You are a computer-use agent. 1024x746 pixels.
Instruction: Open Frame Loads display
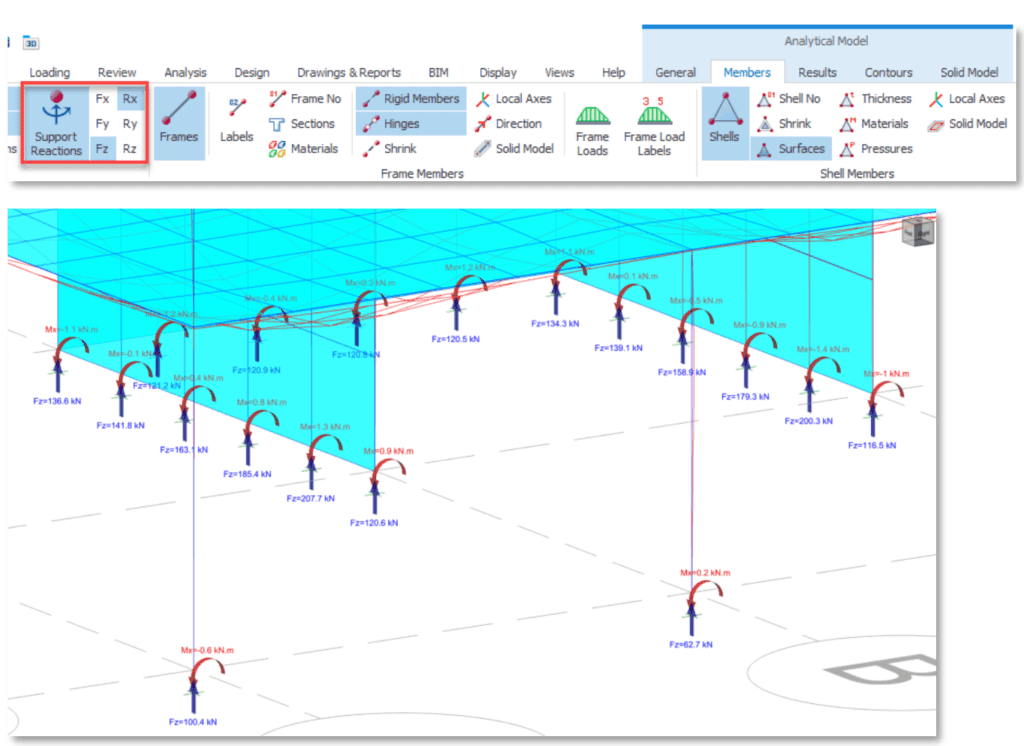coord(592,131)
